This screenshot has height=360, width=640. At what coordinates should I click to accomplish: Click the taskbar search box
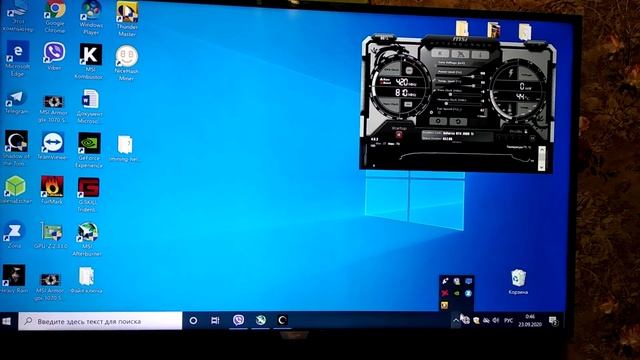(x=100, y=321)
